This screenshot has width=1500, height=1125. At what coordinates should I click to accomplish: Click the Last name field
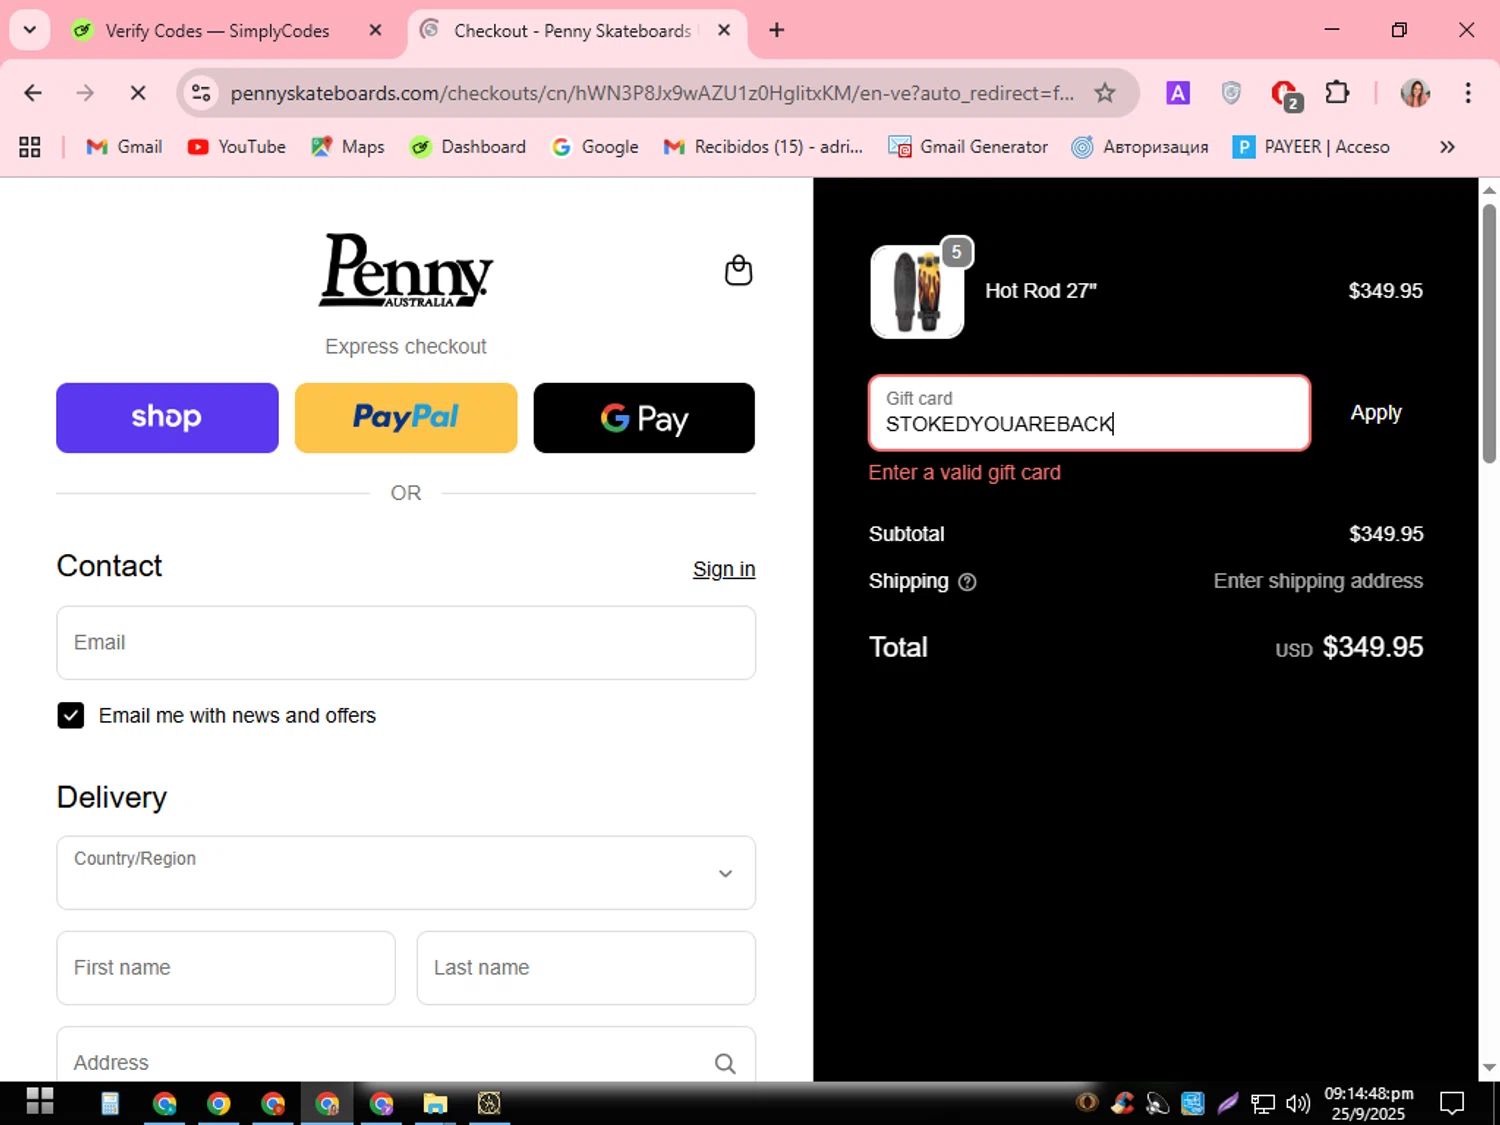[x=586, y=968]
